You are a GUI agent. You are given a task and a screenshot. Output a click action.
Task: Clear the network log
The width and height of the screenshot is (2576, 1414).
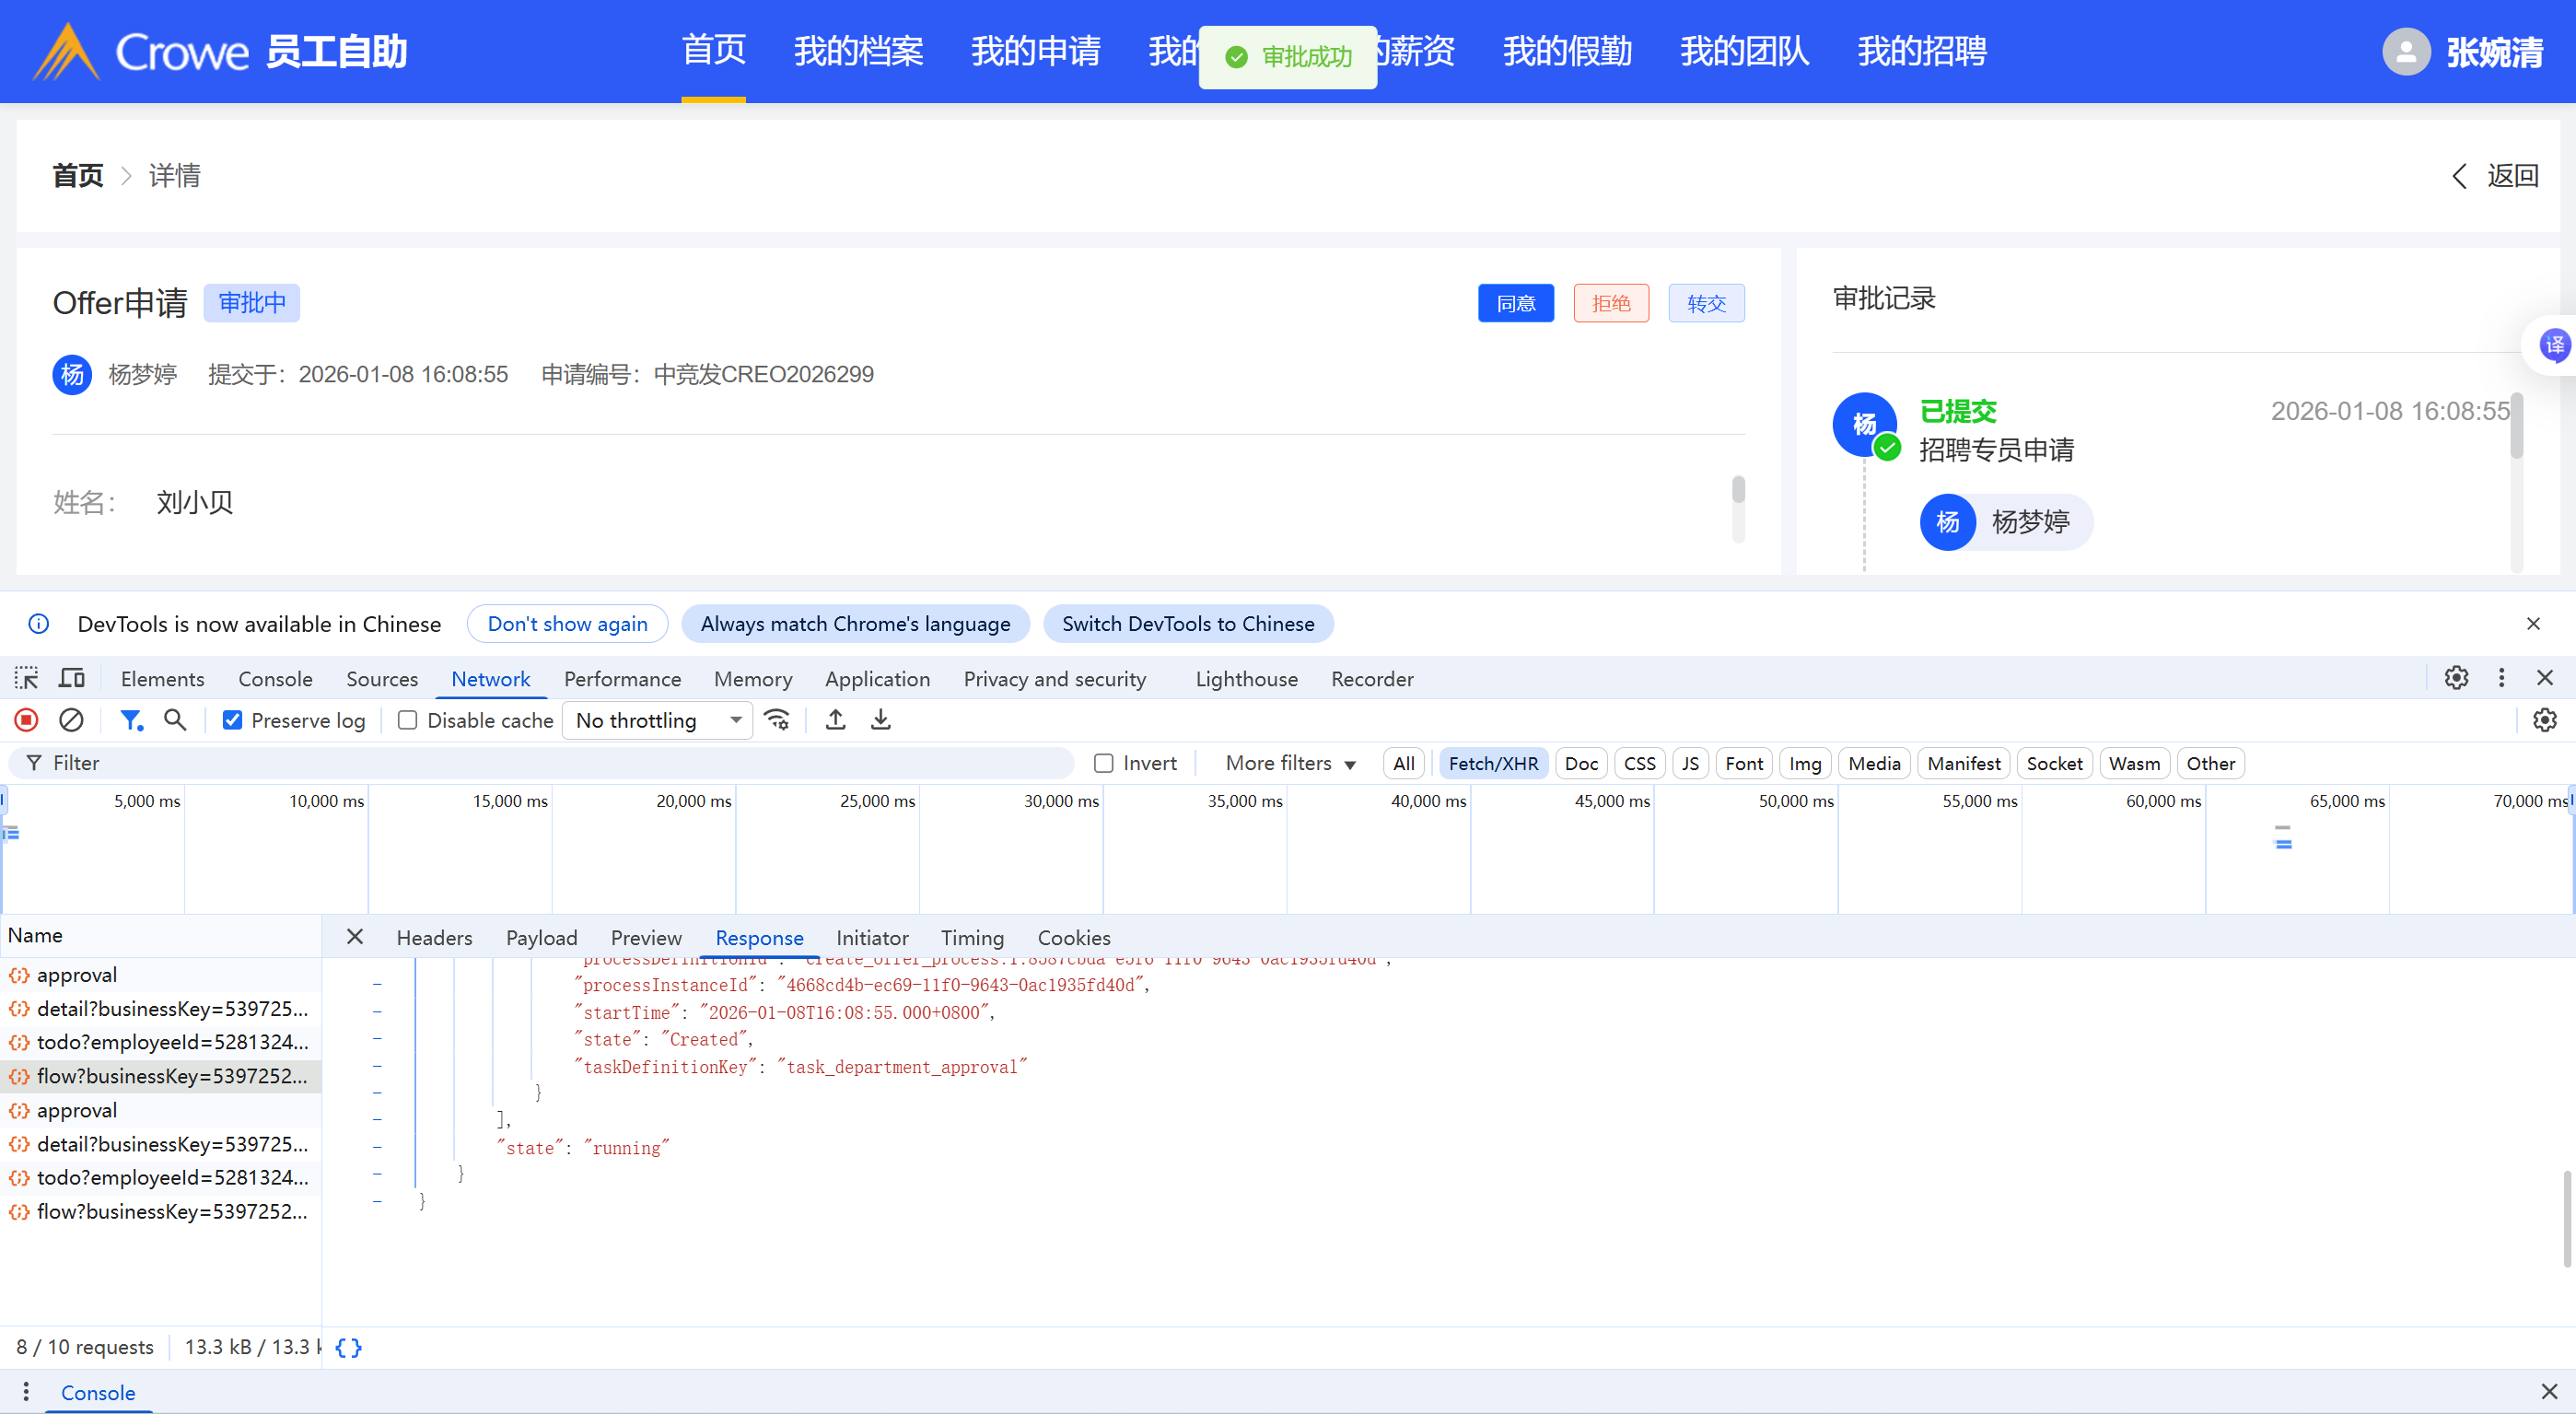pos(71,720)
